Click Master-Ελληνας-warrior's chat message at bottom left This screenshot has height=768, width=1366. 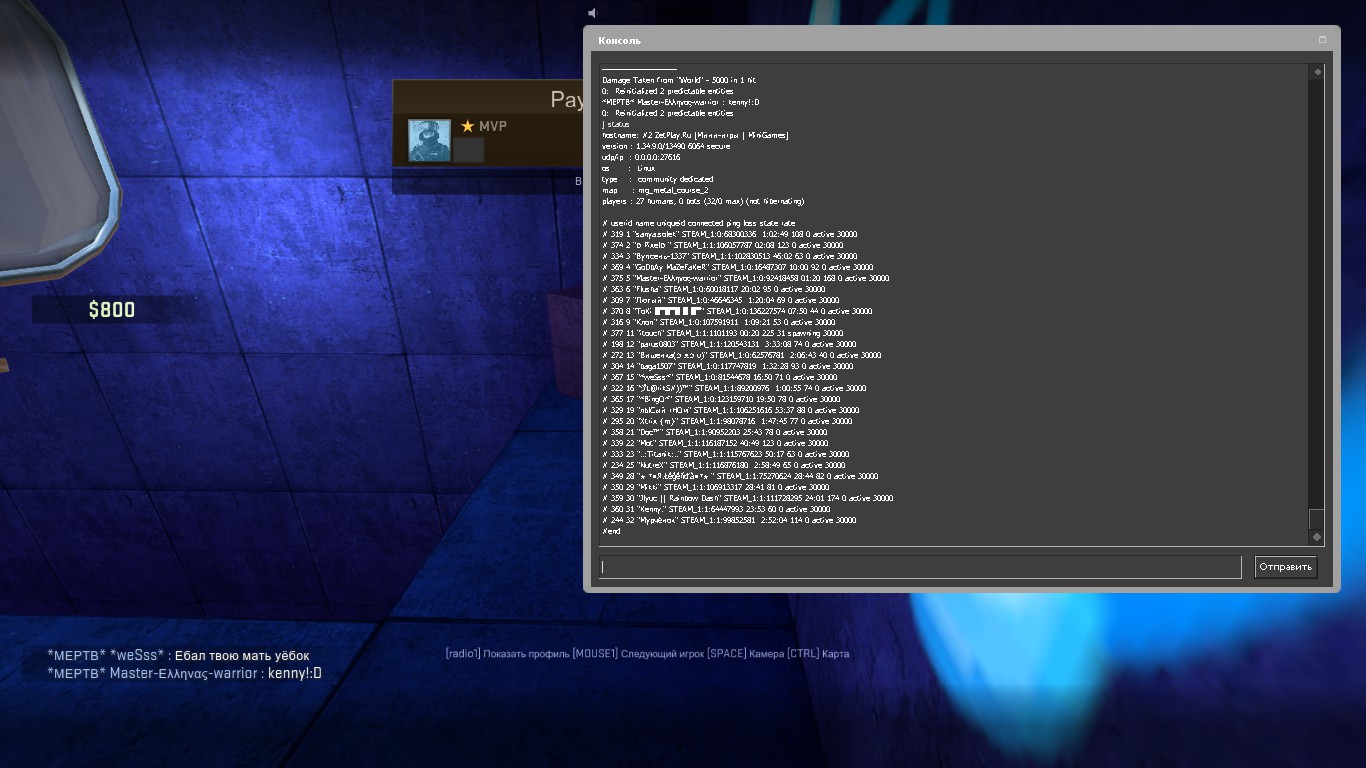coord(184,673)
